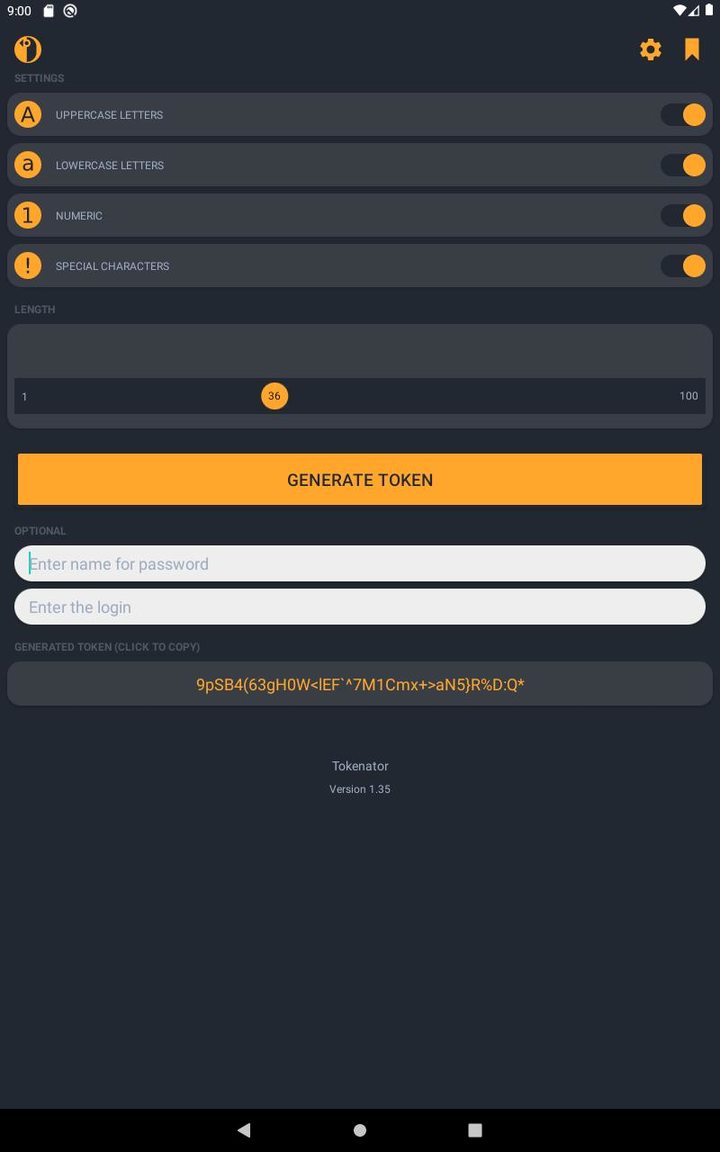Click 'Enter name for password' field
This screenshot has height=1152, width=720.
pos(360,563)
